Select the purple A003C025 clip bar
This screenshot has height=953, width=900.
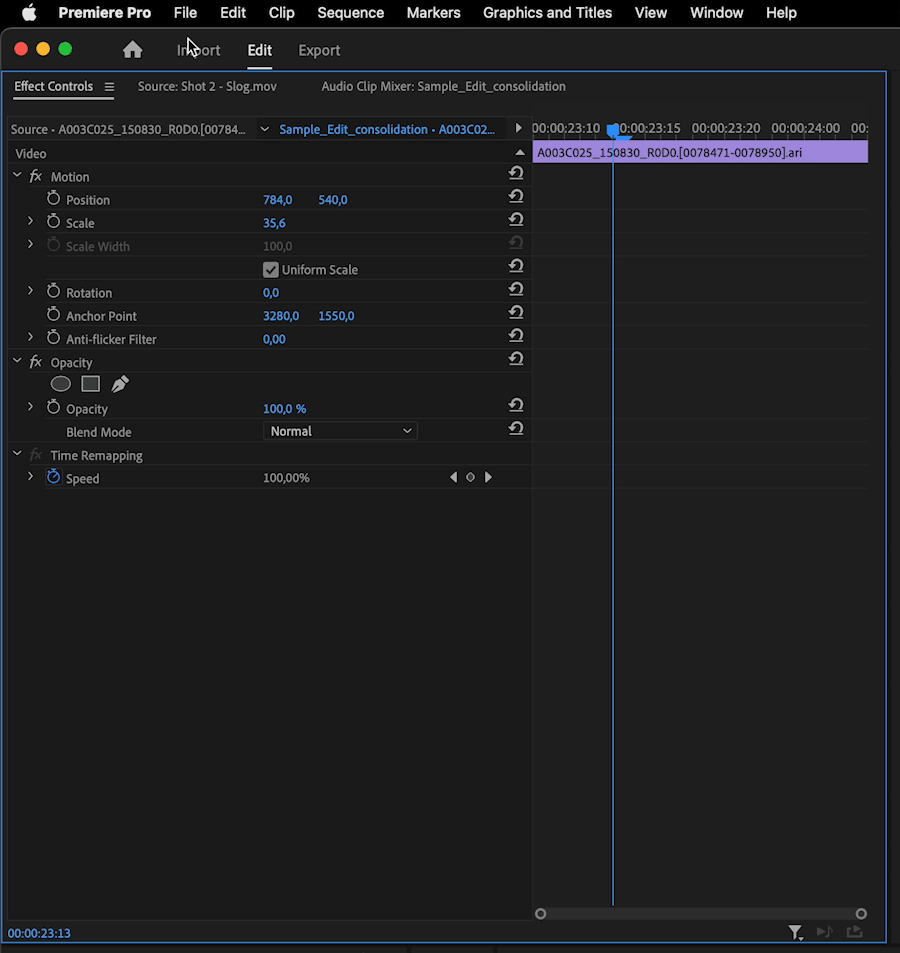tap(700, 152)
